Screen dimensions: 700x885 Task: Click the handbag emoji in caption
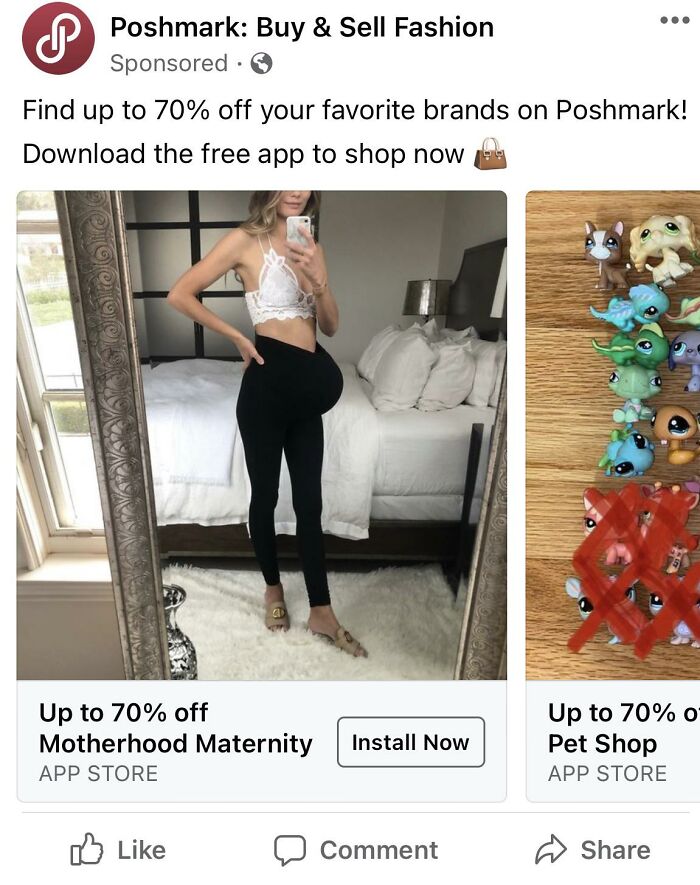[x=490, y=154]
